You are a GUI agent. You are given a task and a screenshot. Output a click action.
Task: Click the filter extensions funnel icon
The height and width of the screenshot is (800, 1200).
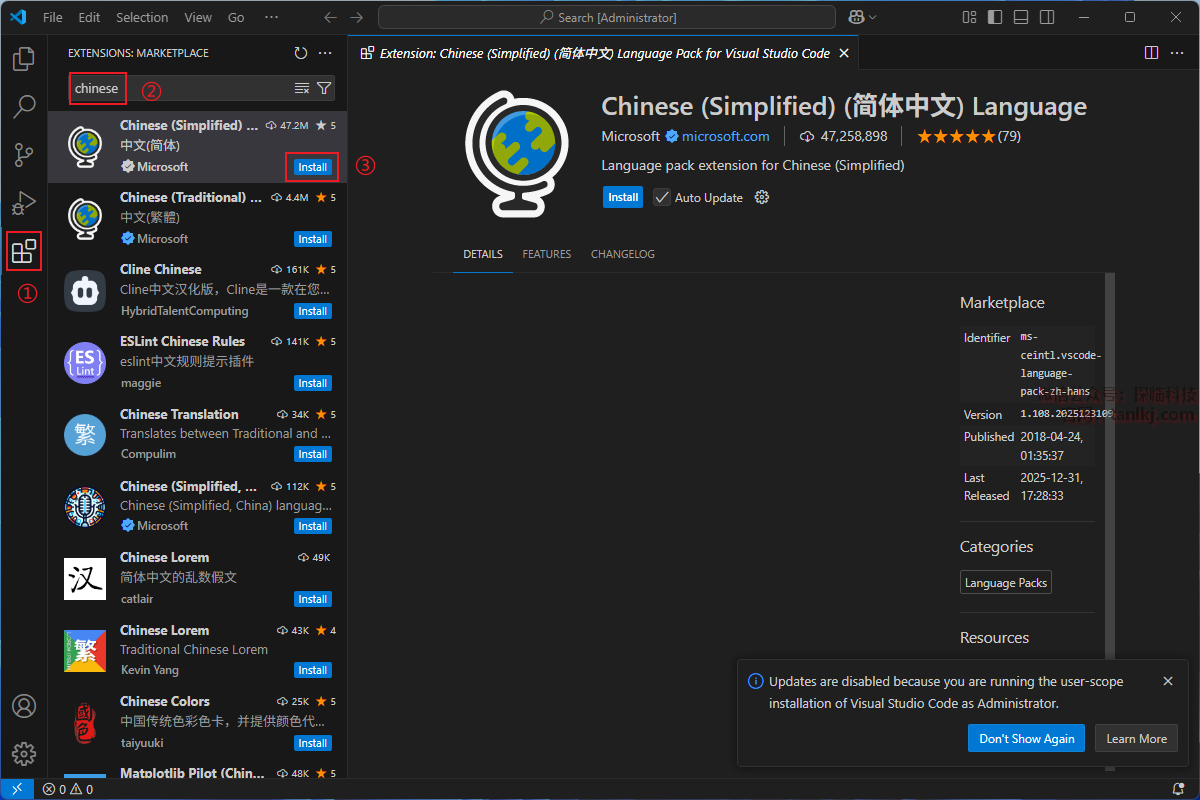[324, 88]
